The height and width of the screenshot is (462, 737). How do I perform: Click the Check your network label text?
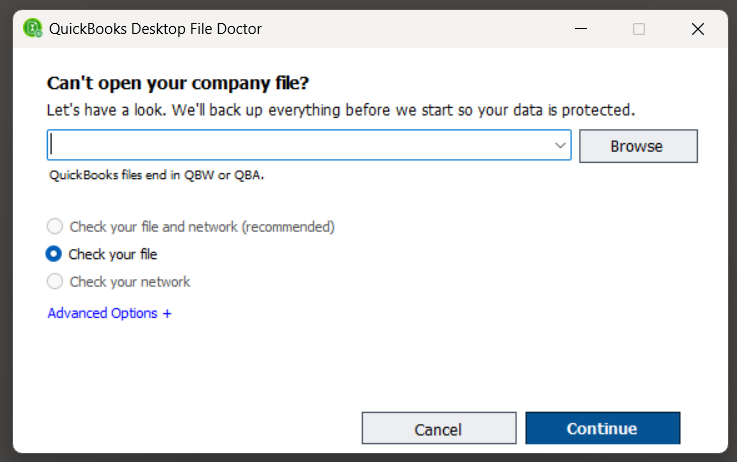point(130,282)
